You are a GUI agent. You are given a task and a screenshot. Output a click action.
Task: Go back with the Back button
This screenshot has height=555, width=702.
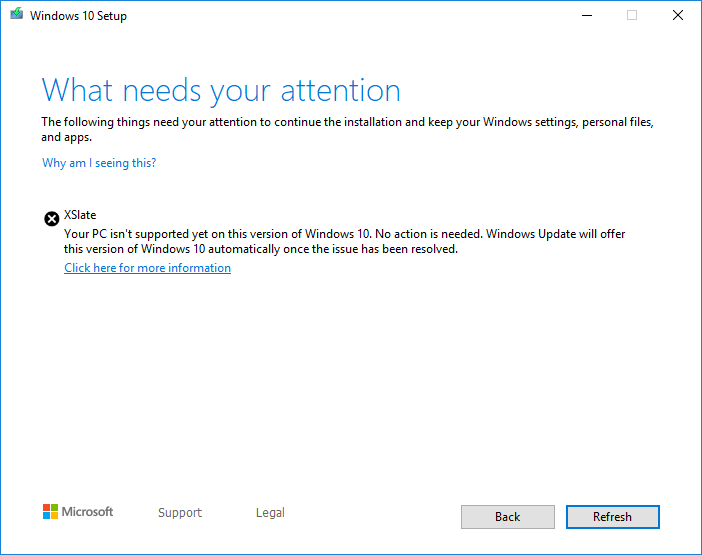coord(508,517)
